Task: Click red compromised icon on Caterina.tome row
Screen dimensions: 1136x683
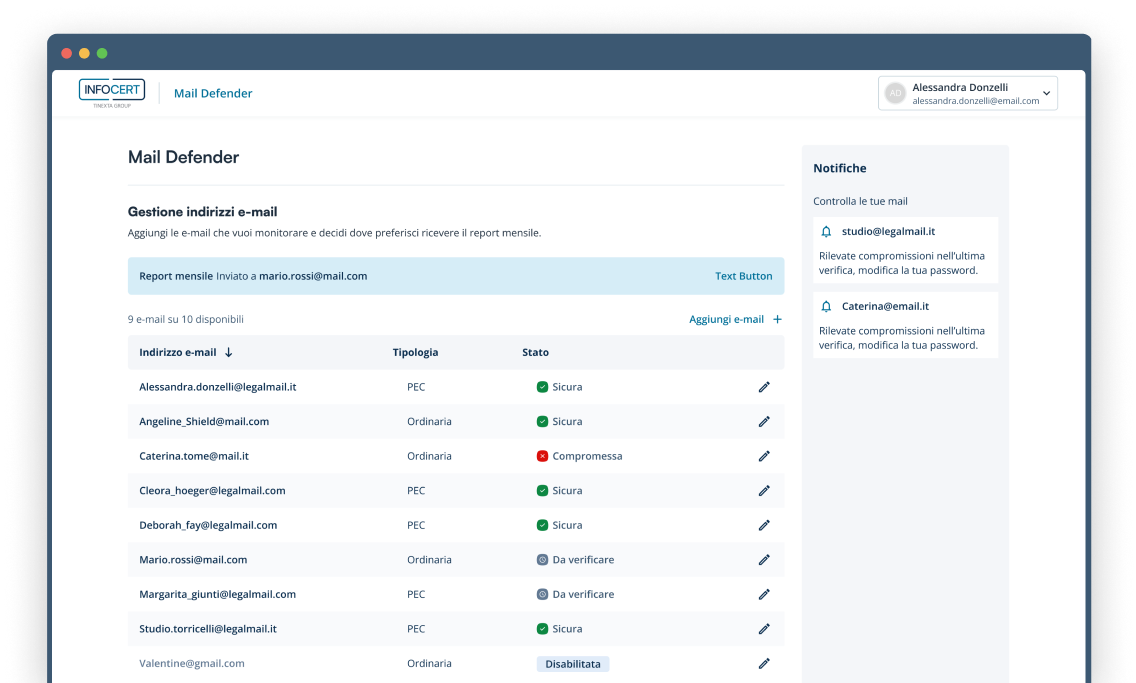Action: (x=542, y=456)
